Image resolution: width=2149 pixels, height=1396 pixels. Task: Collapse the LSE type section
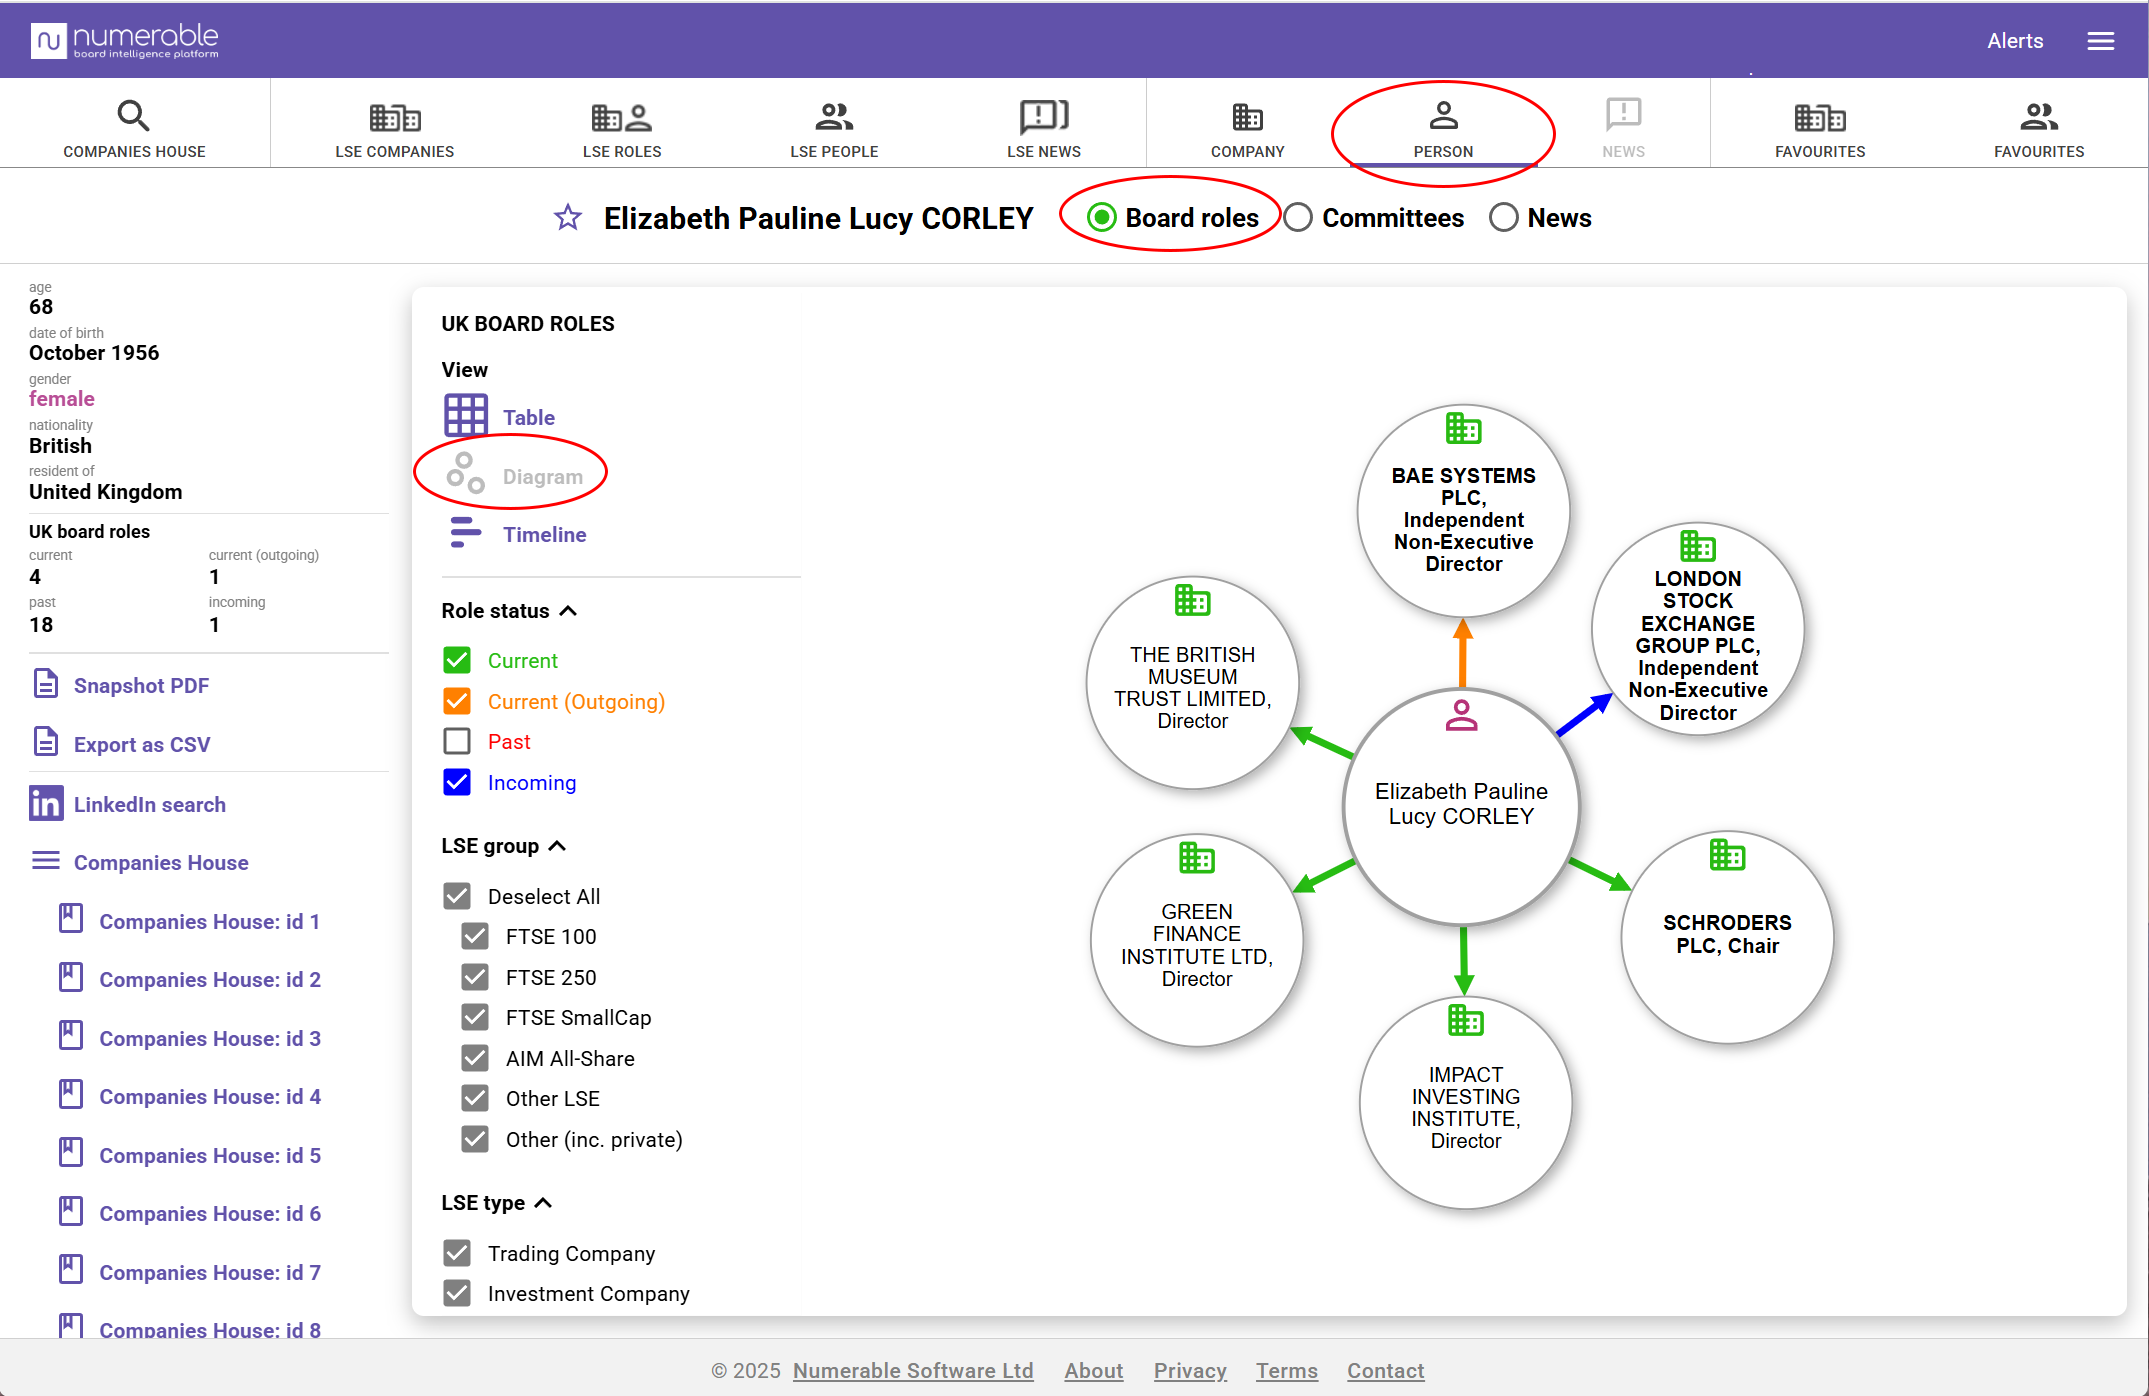(543, 1203)
